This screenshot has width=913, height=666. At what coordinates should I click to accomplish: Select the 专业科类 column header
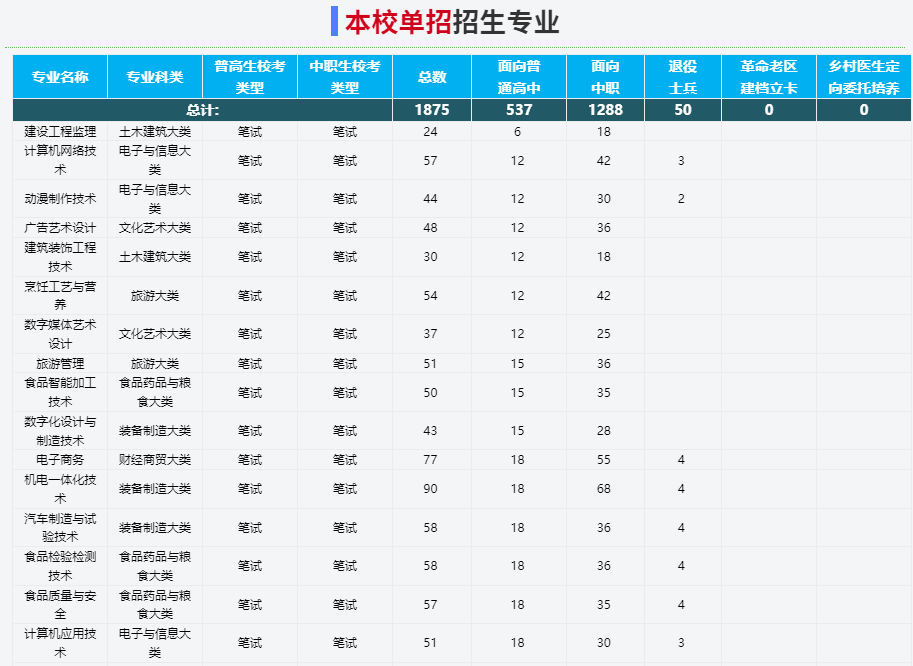(x=155, y=77)
